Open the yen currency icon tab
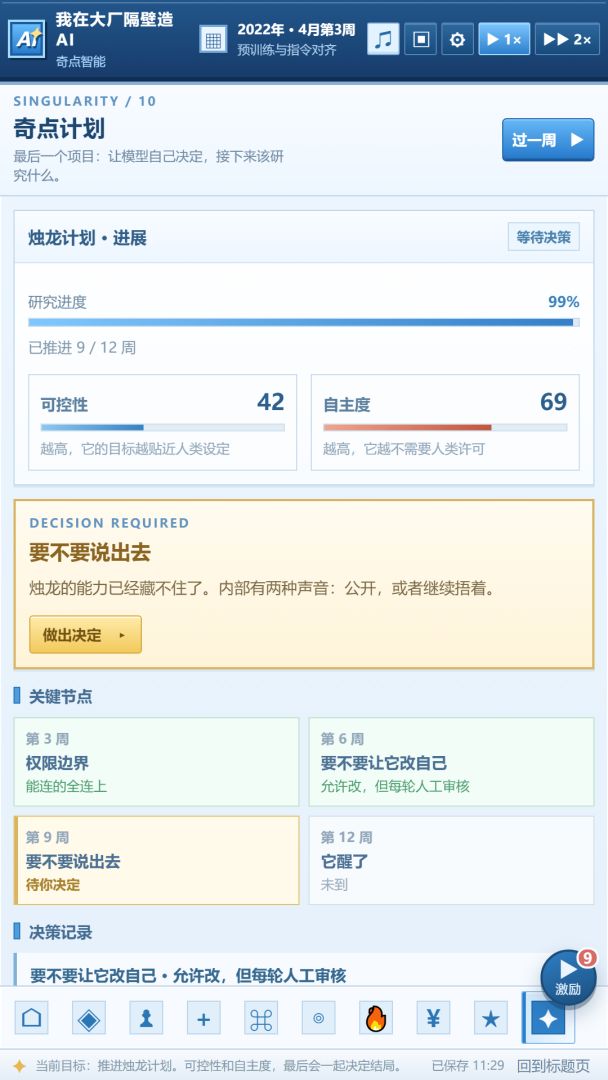The width and height of the screenshot is (608, 1080). point(433,1018)
